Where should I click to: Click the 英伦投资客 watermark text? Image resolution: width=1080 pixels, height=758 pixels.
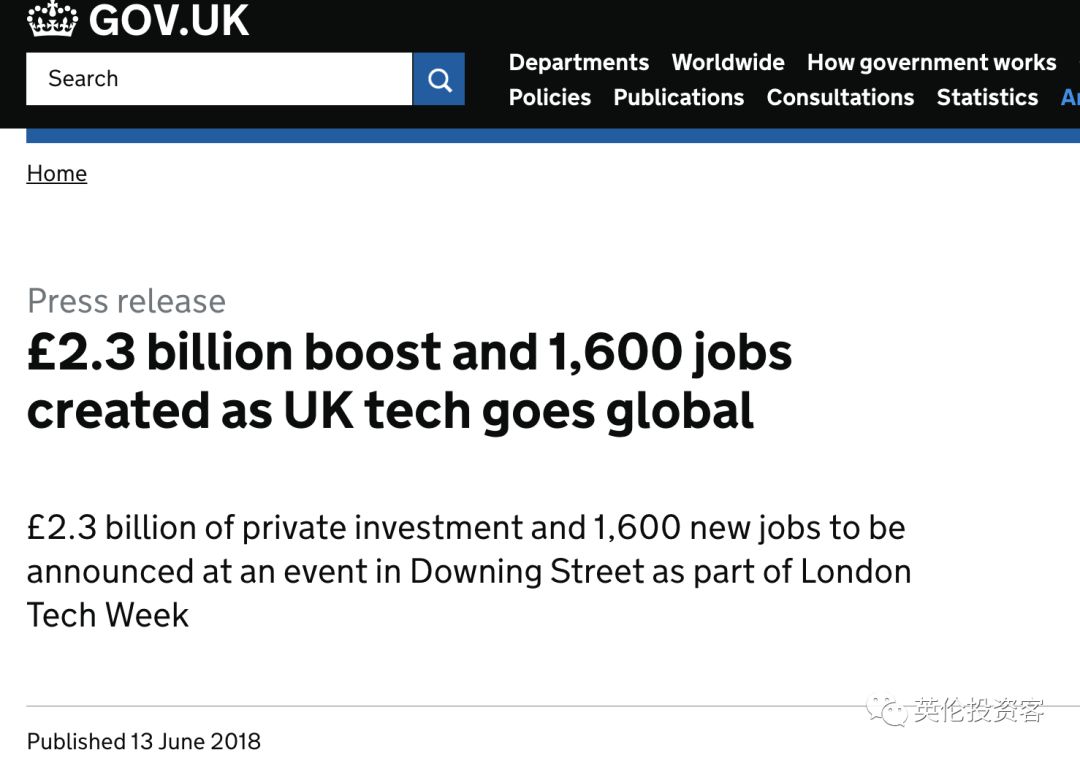pyautogui.click(x=979, y=710)
